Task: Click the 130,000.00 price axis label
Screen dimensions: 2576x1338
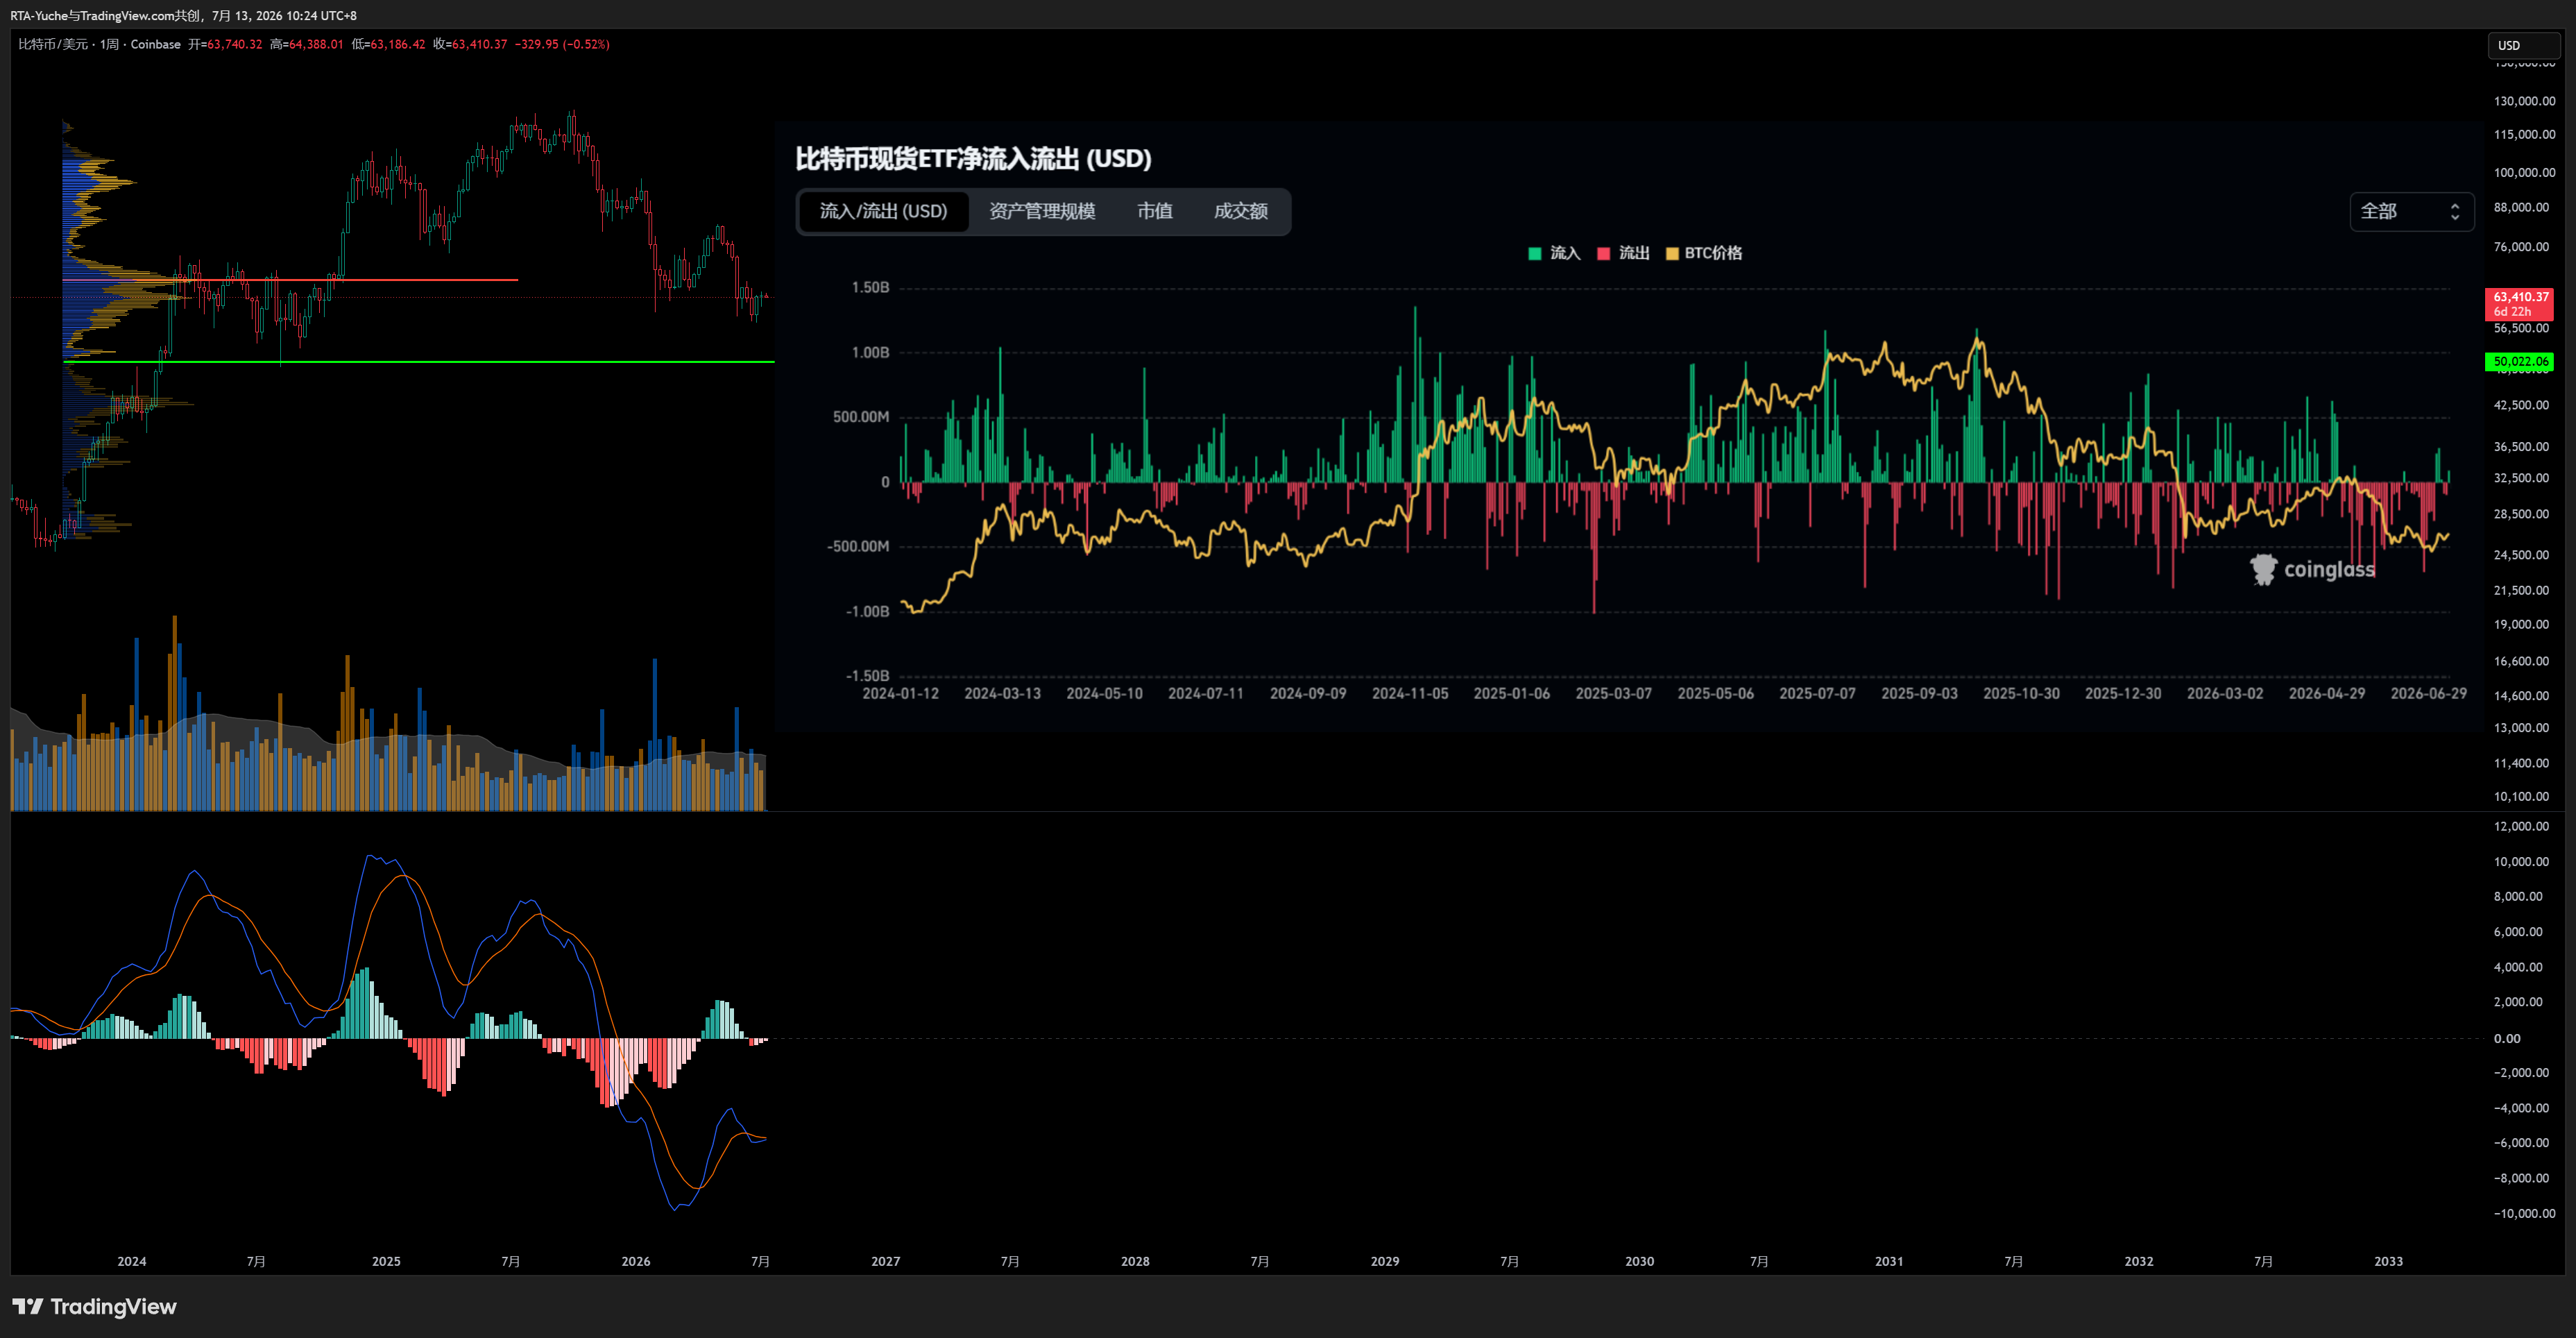Action: (x=2524, y=101)
